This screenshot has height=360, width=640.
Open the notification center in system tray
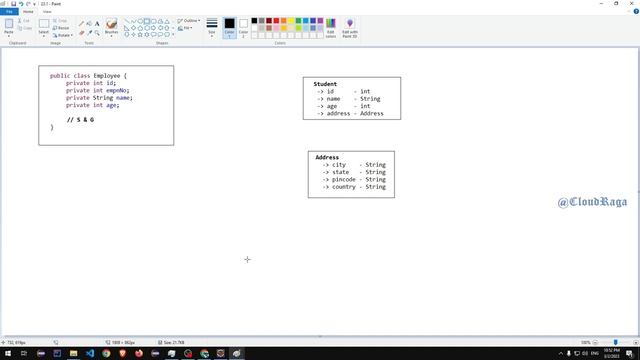point(630,353)
